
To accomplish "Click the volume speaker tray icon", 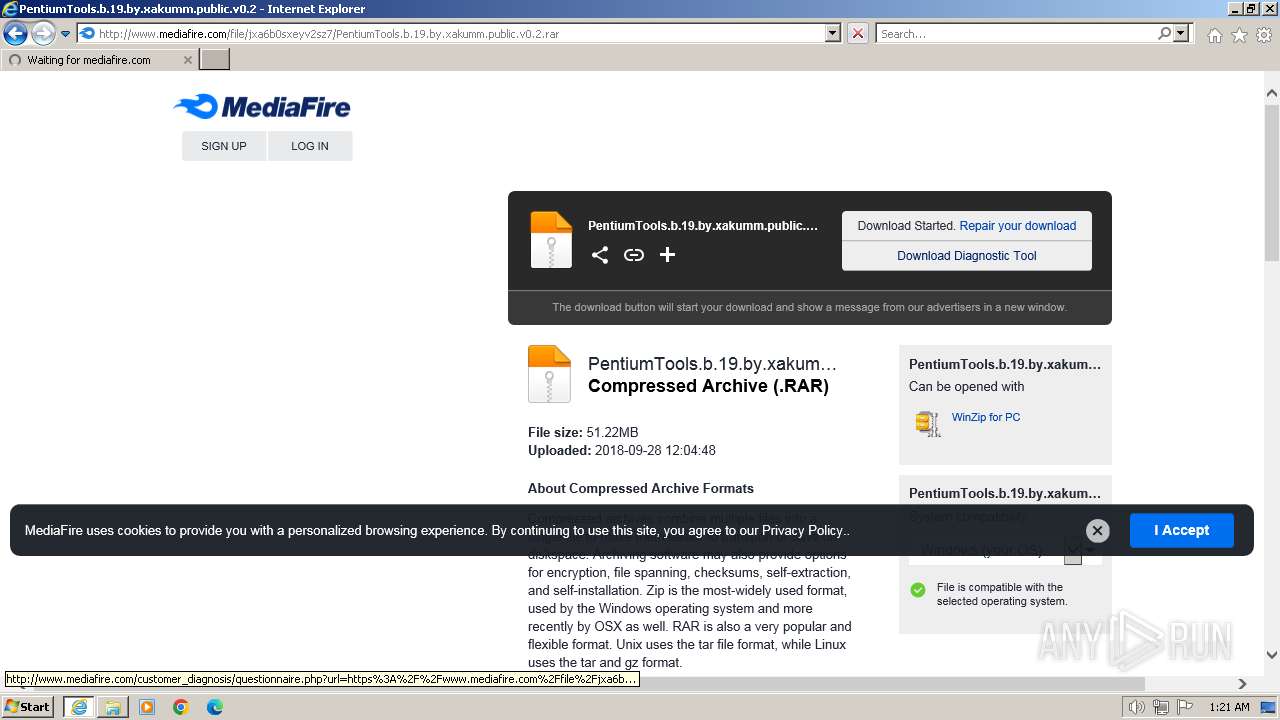I will 1137,707.
